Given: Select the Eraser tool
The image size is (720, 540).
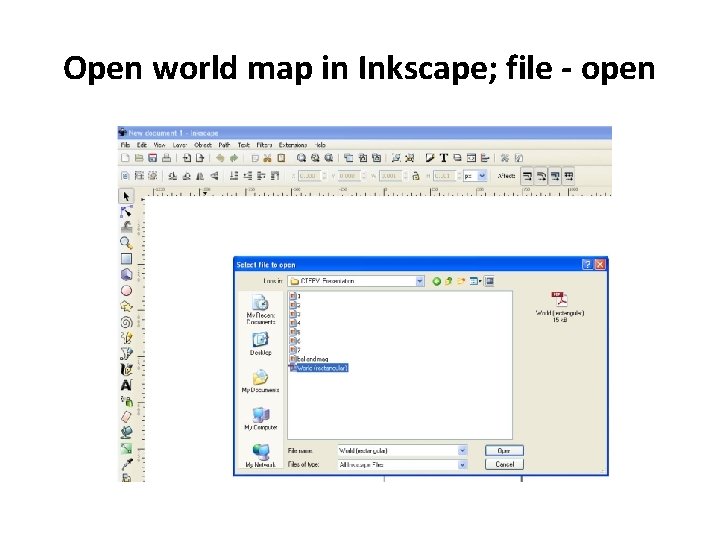Looking at the screenshot, I should click(126, 416).
